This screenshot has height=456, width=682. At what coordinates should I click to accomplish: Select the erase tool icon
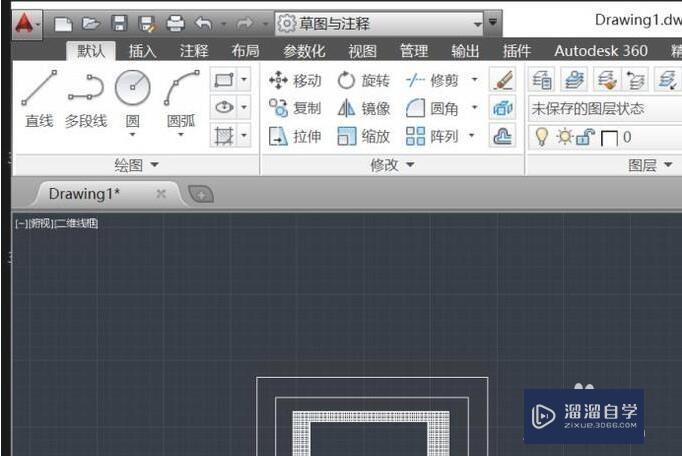click(502, 80)
